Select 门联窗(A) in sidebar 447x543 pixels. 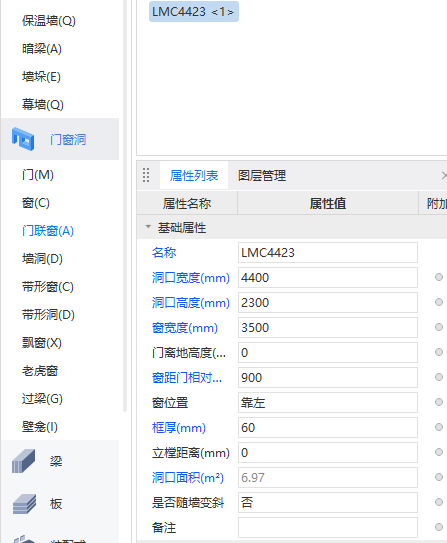[x=48, y=231]
